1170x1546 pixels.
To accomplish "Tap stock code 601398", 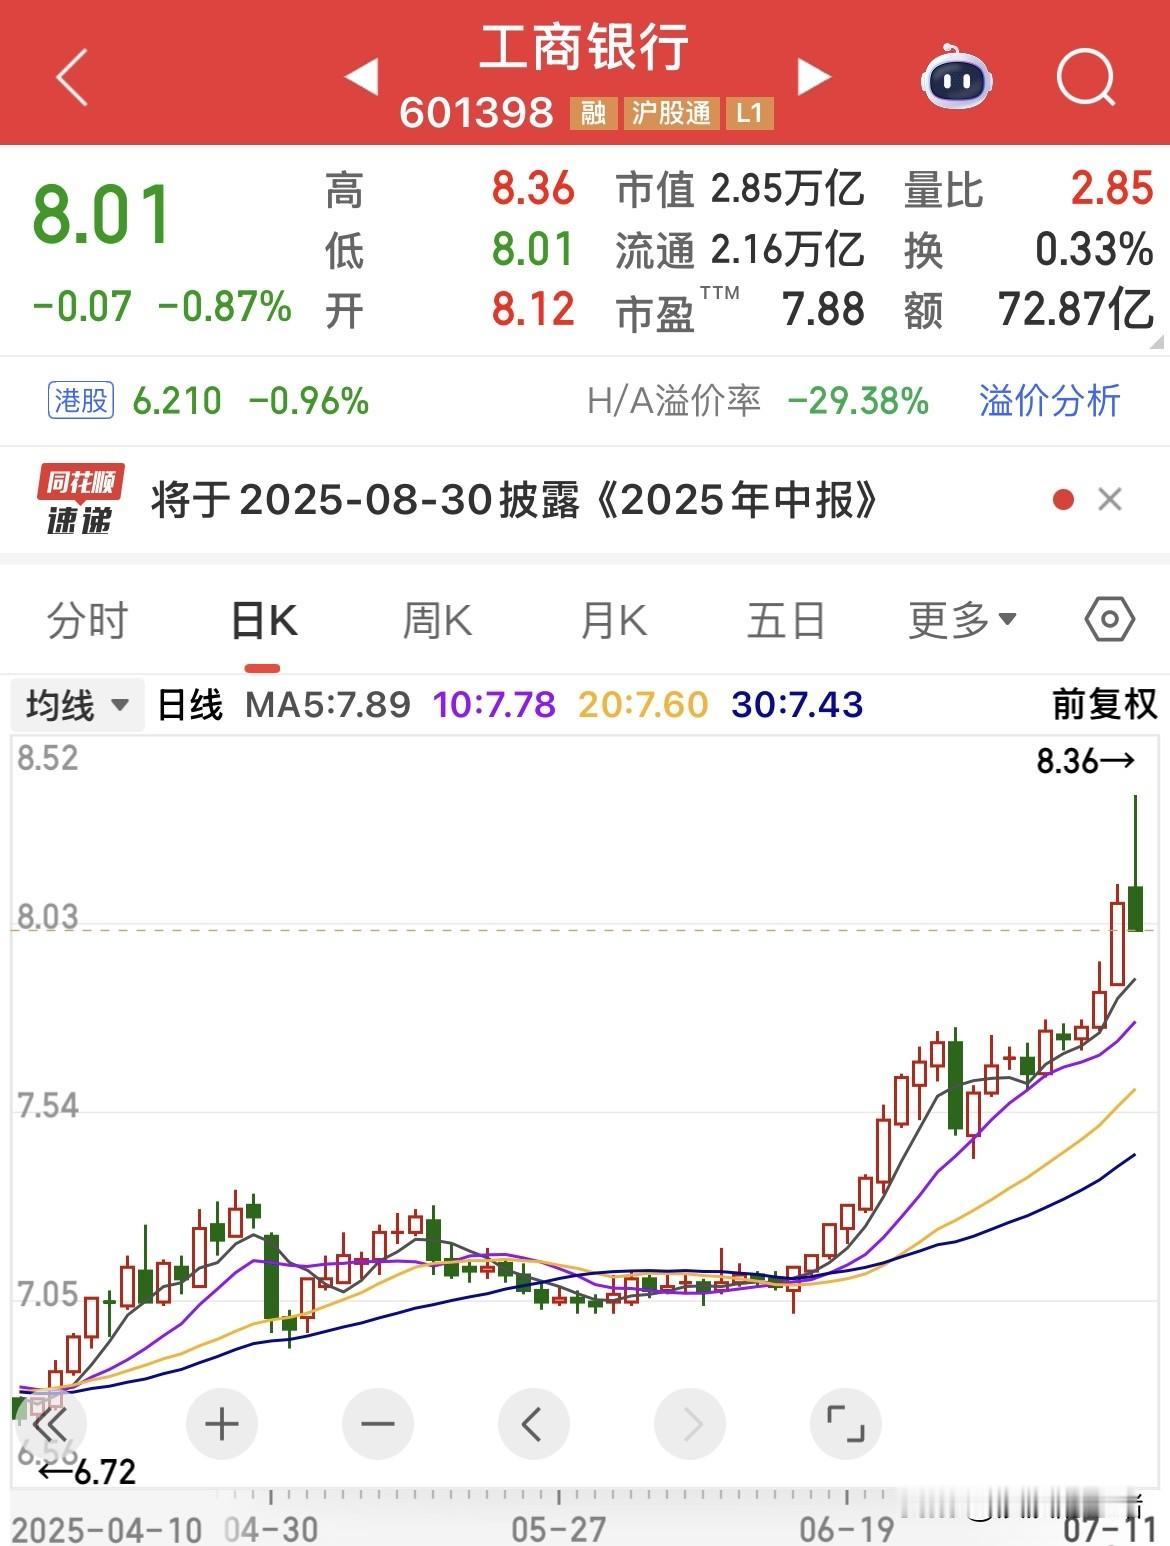I will coord(476,113).
